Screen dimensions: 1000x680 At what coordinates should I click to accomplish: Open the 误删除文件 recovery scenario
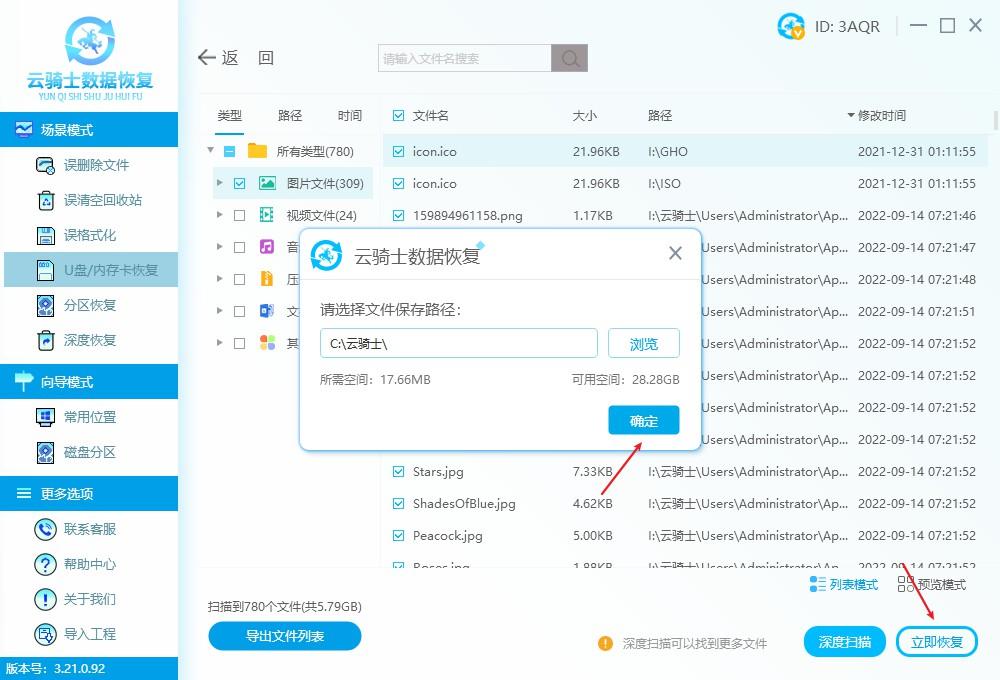pos(89,165)
